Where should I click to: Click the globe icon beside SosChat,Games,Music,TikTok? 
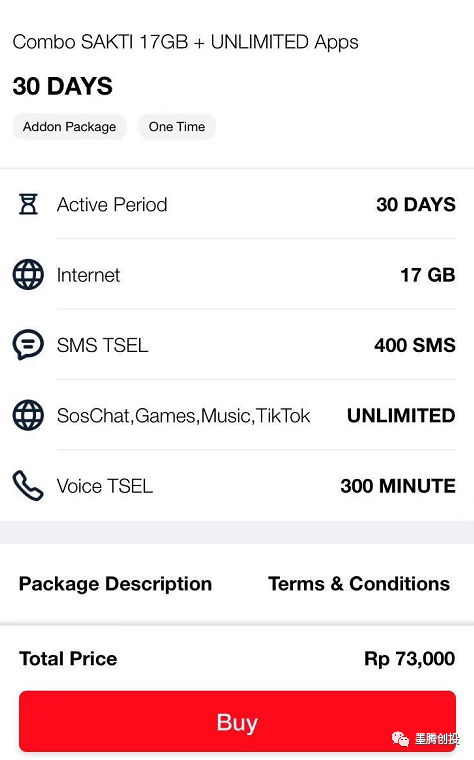28,415
